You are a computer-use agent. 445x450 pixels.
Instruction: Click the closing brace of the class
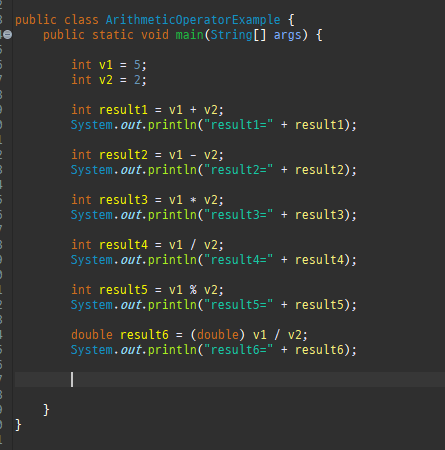click(x=18, y=425)
